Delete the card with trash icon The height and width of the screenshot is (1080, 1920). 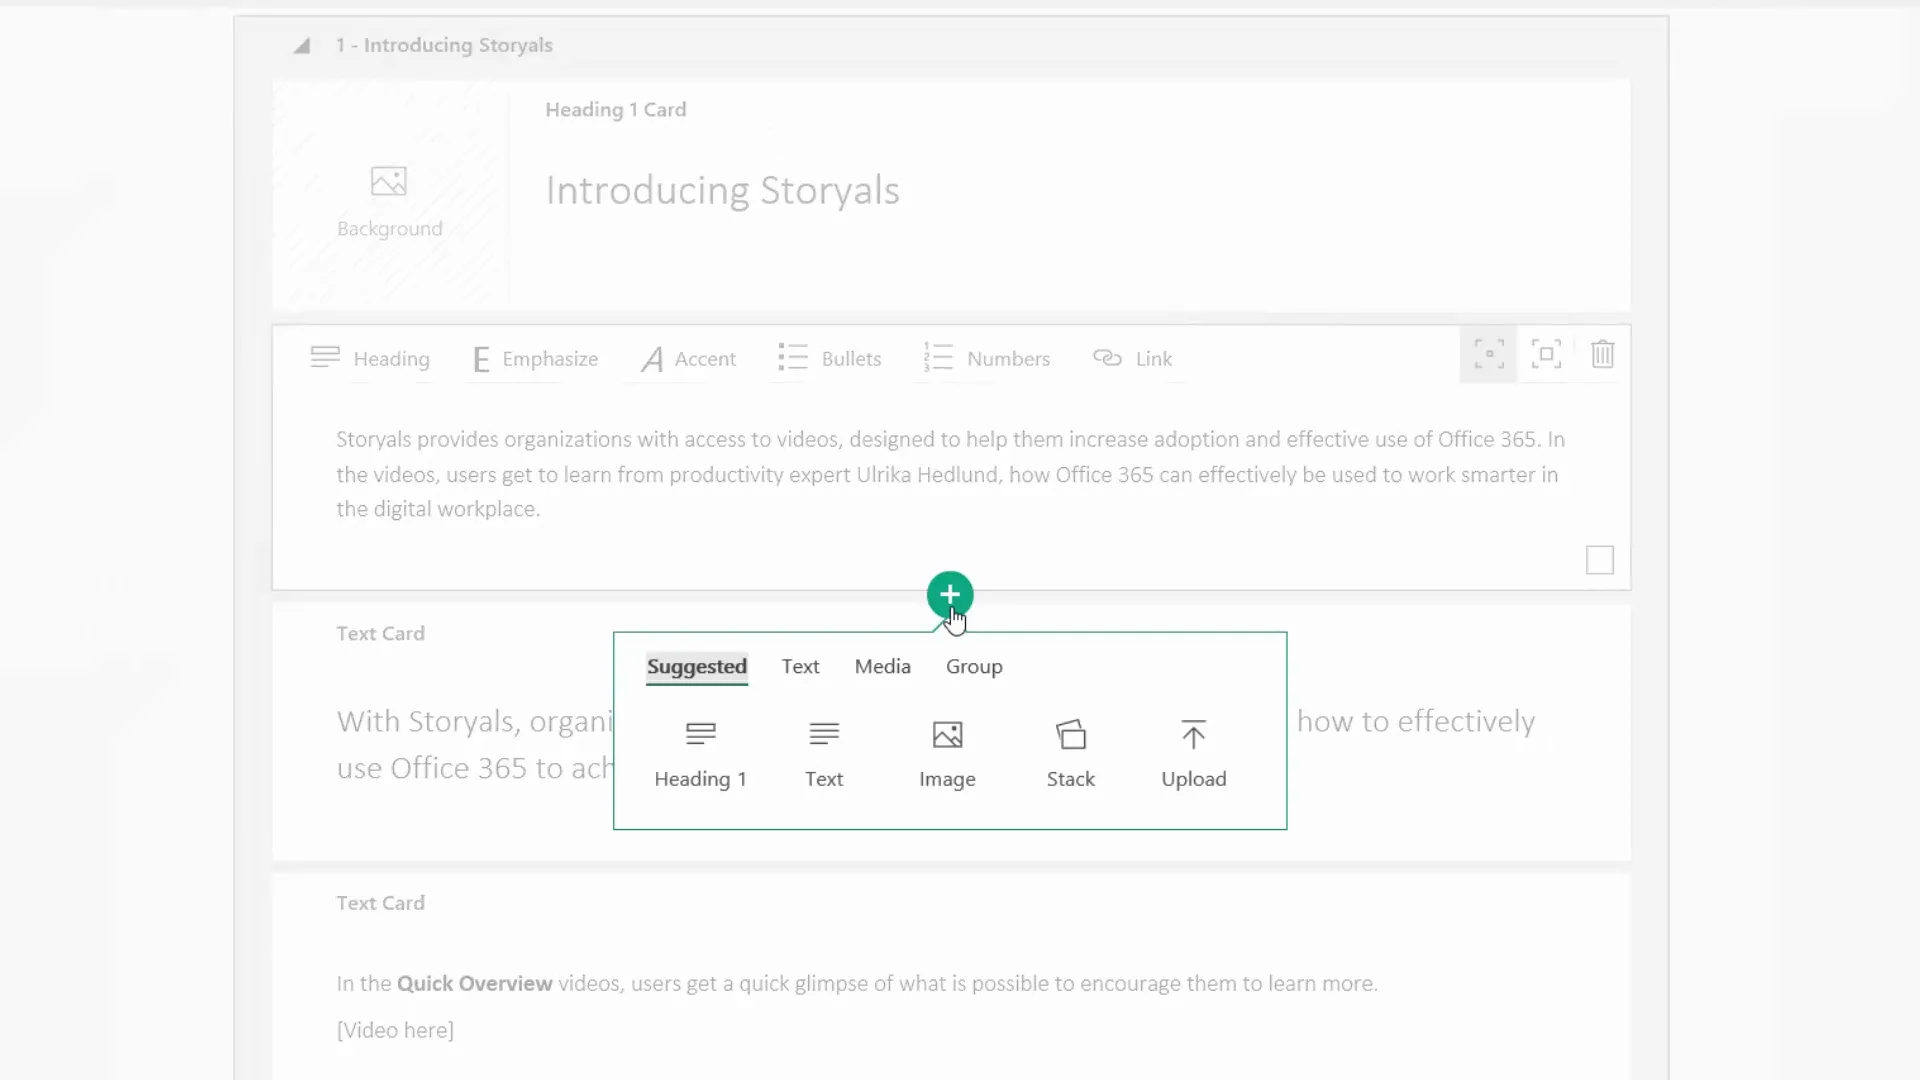(x=1603, y=354)
